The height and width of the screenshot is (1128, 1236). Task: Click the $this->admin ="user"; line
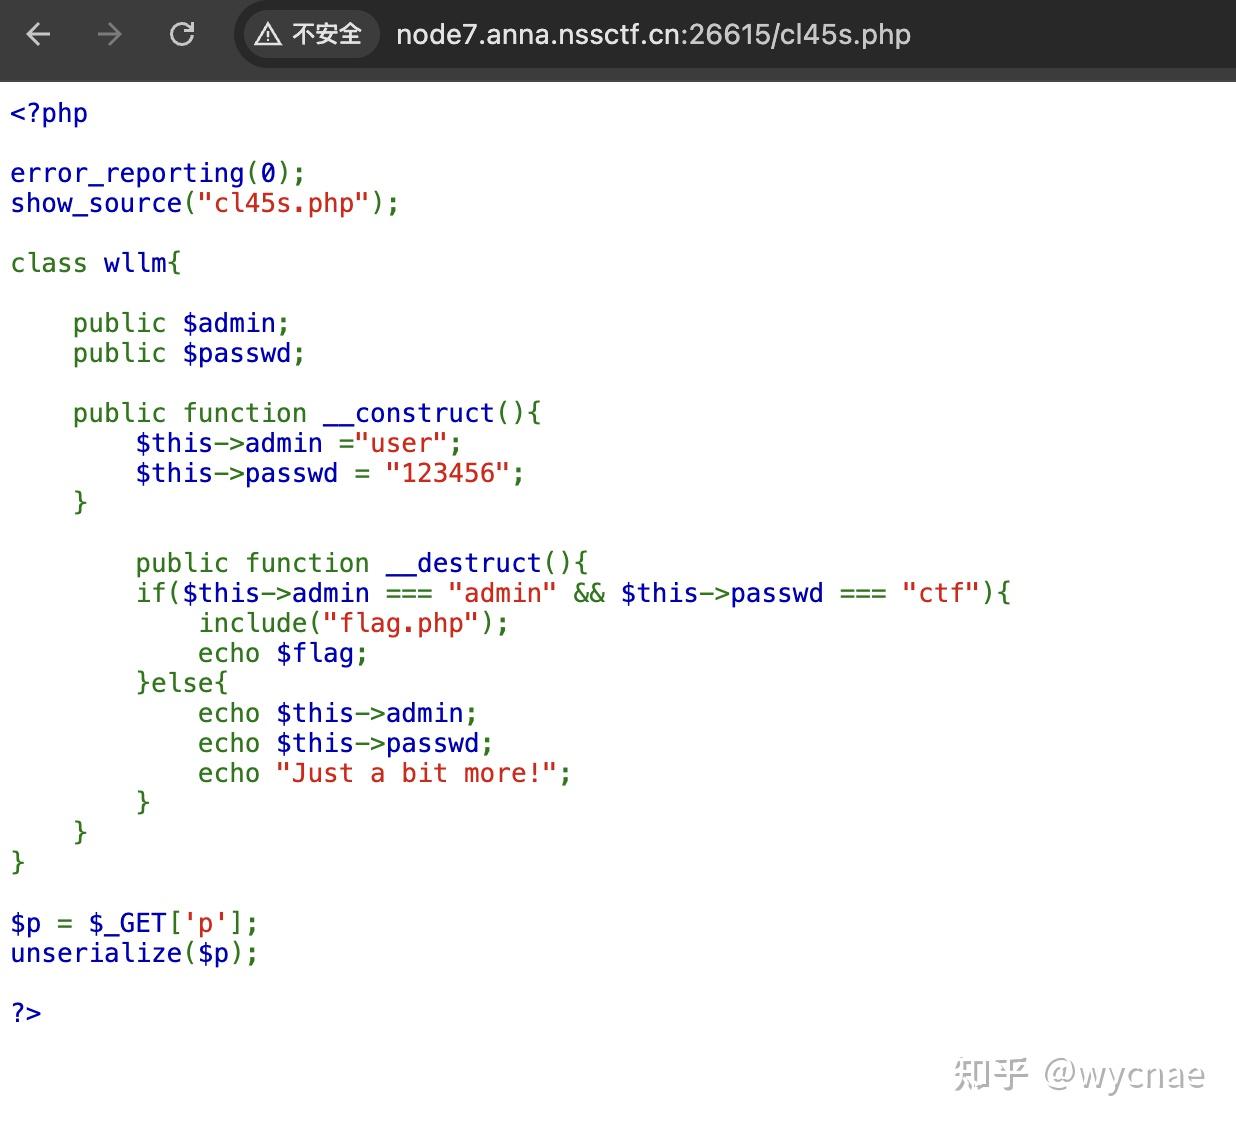pyautogui.click(x=299, y=443)
